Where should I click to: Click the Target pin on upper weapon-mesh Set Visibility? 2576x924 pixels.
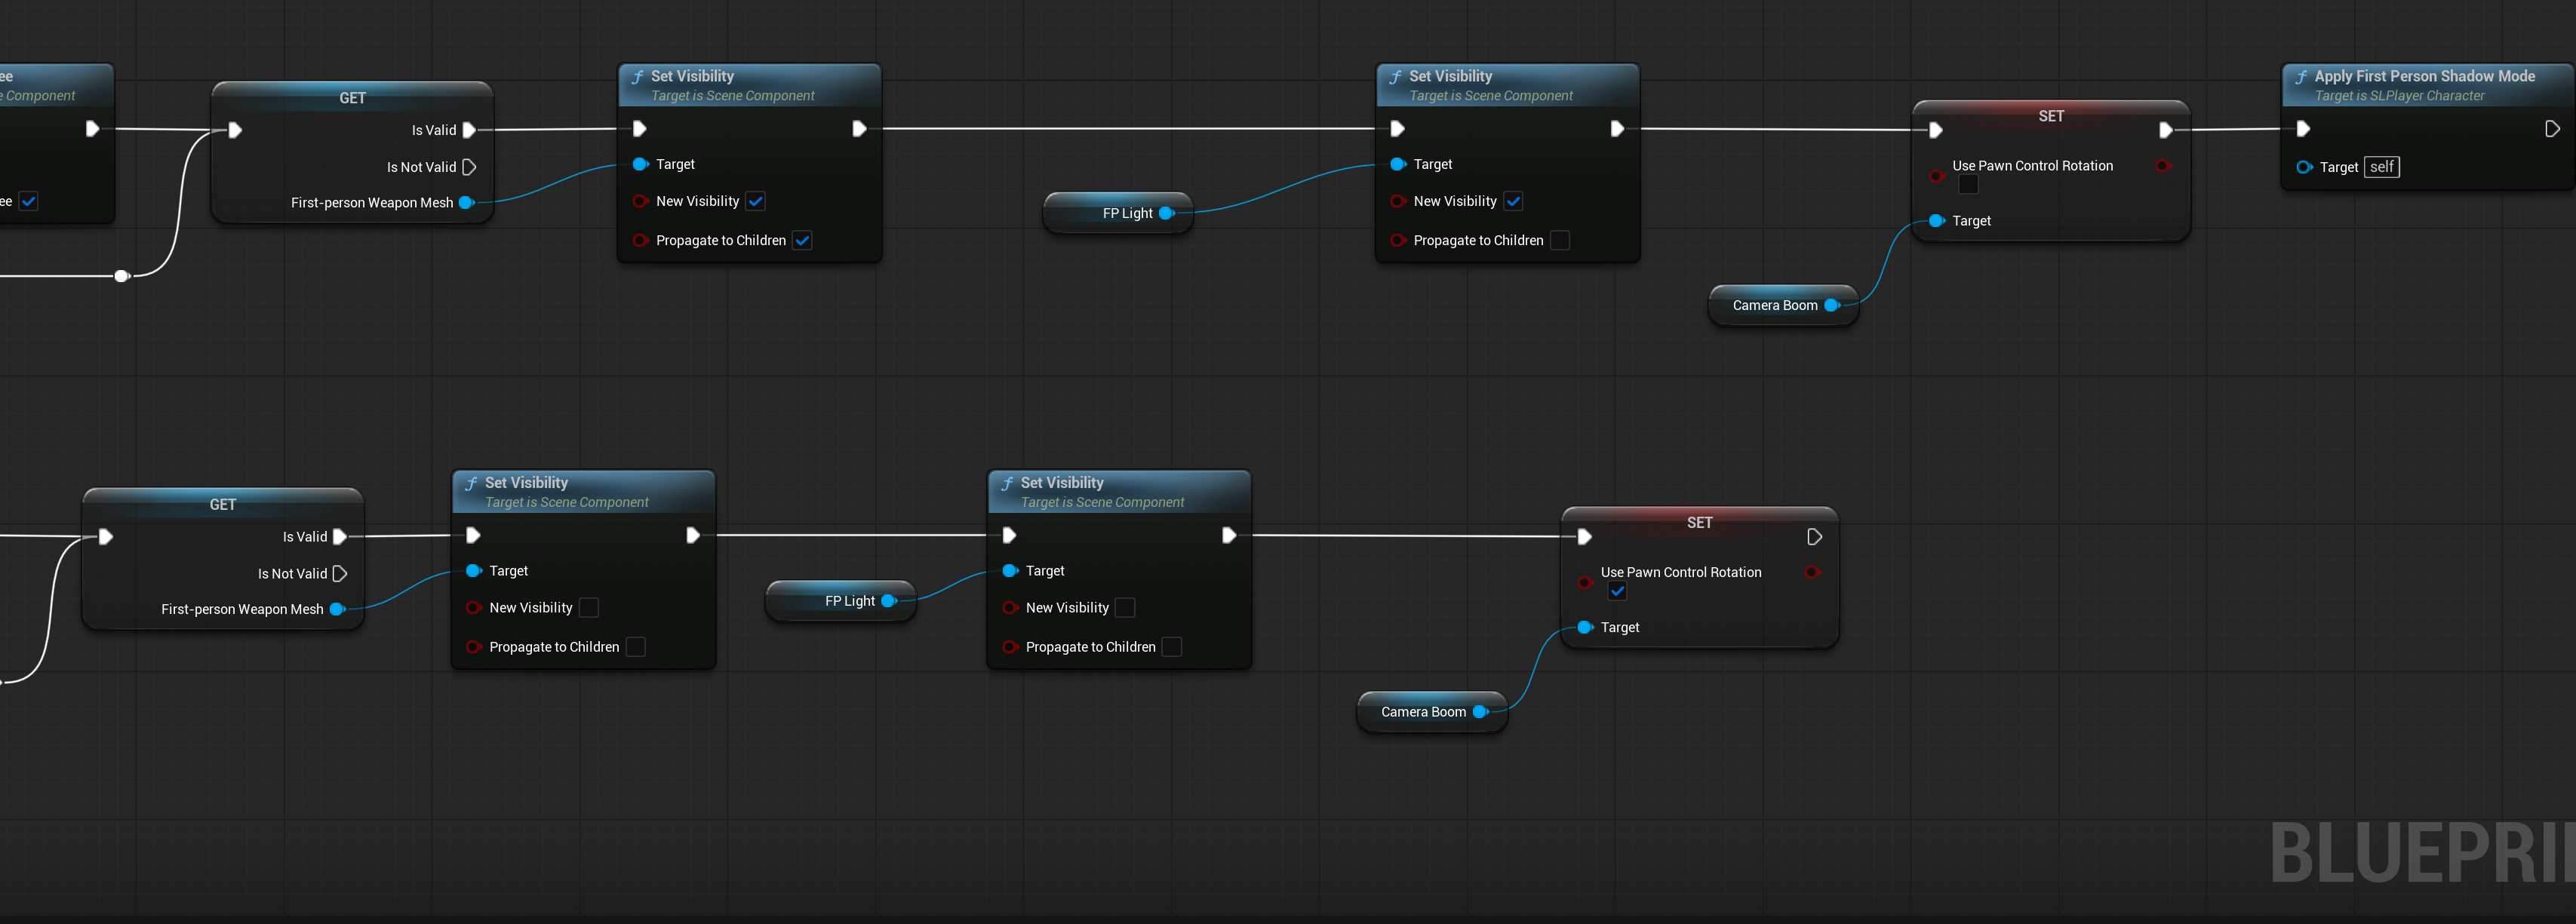coord(640,164)
